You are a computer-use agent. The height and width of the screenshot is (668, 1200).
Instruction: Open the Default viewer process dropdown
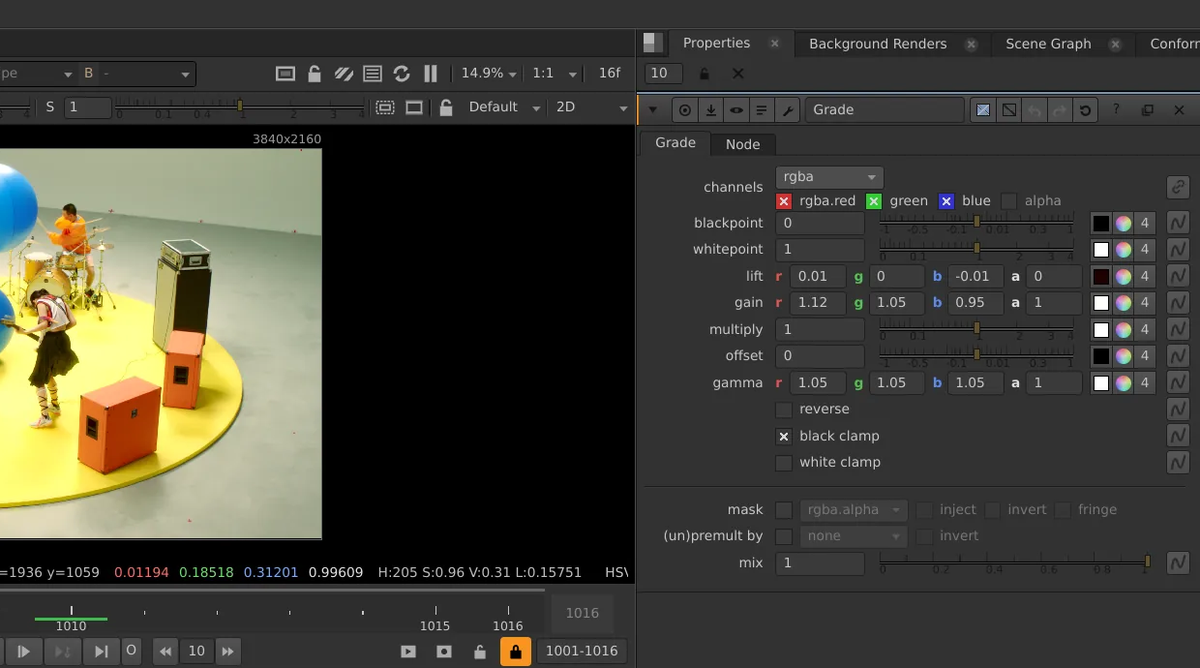point(504,107)
